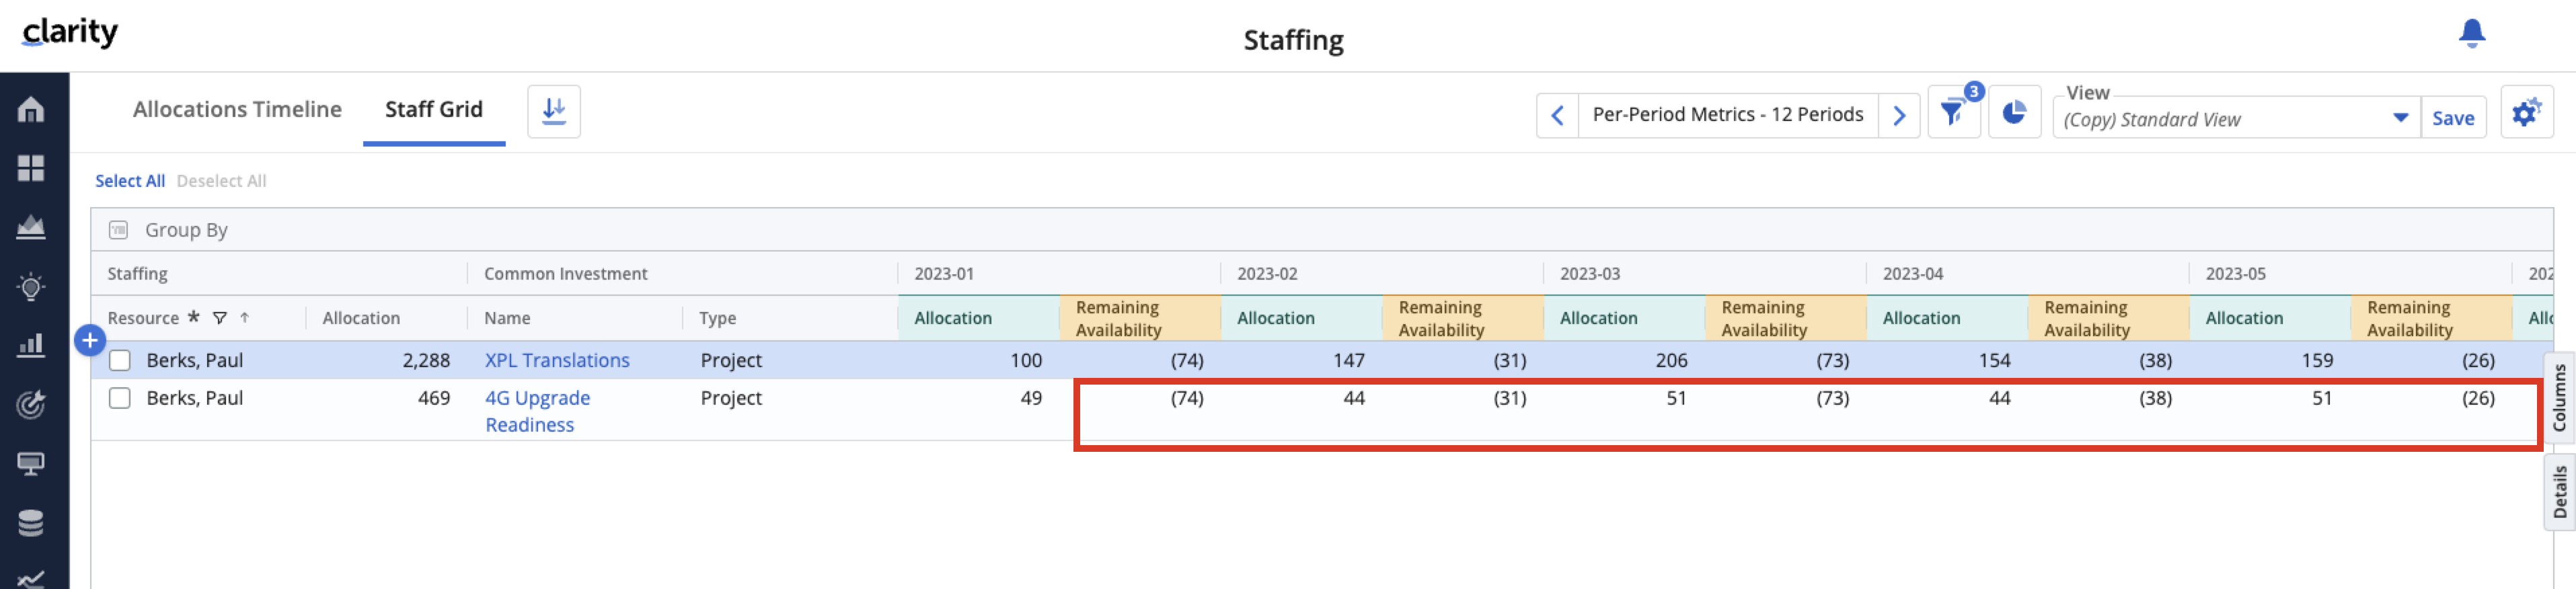
Task: Open the lightbulb ideas icon in sidebar
Action: pyautogui.click(x=31, y=287)
